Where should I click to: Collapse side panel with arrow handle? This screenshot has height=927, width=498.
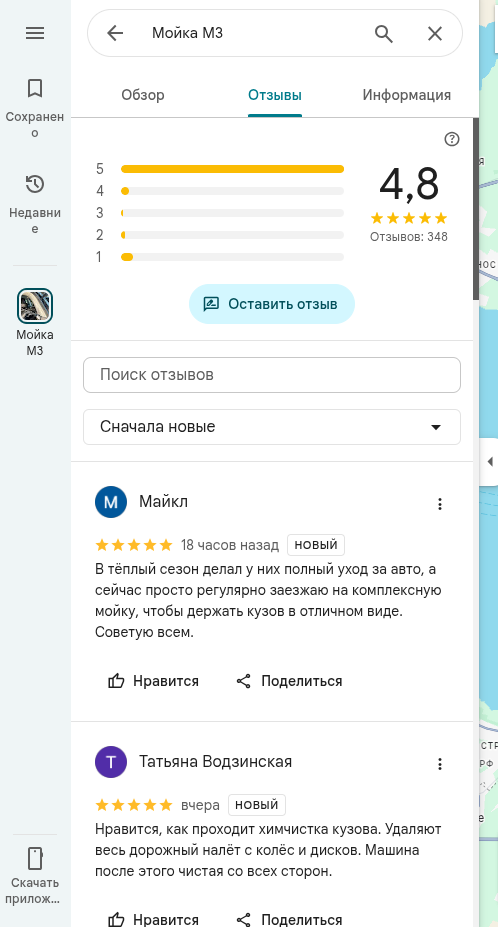pyautogui.click(x=489, y=462)
